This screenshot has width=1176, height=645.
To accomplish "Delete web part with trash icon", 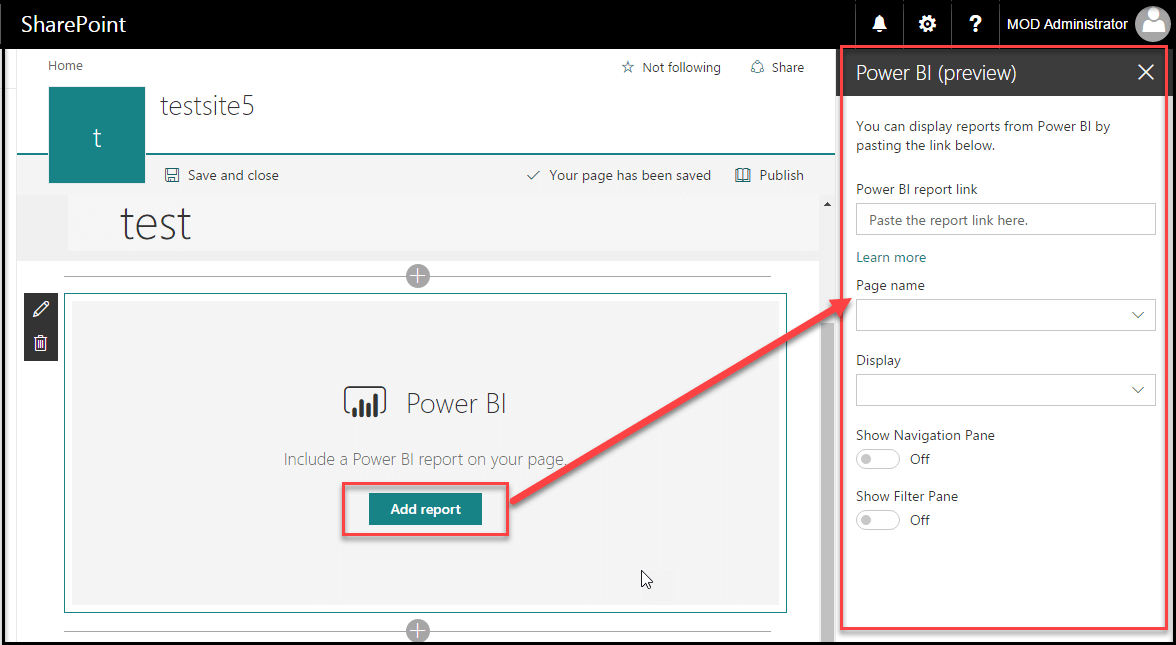I will point(41,343).
